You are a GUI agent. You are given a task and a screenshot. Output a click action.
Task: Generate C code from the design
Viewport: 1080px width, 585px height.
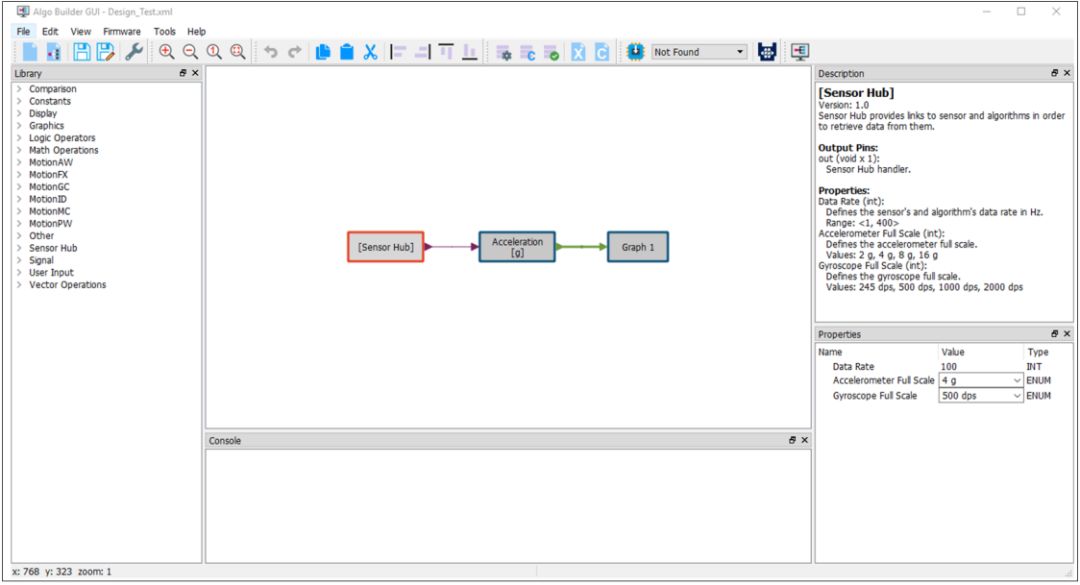point(528,52)
